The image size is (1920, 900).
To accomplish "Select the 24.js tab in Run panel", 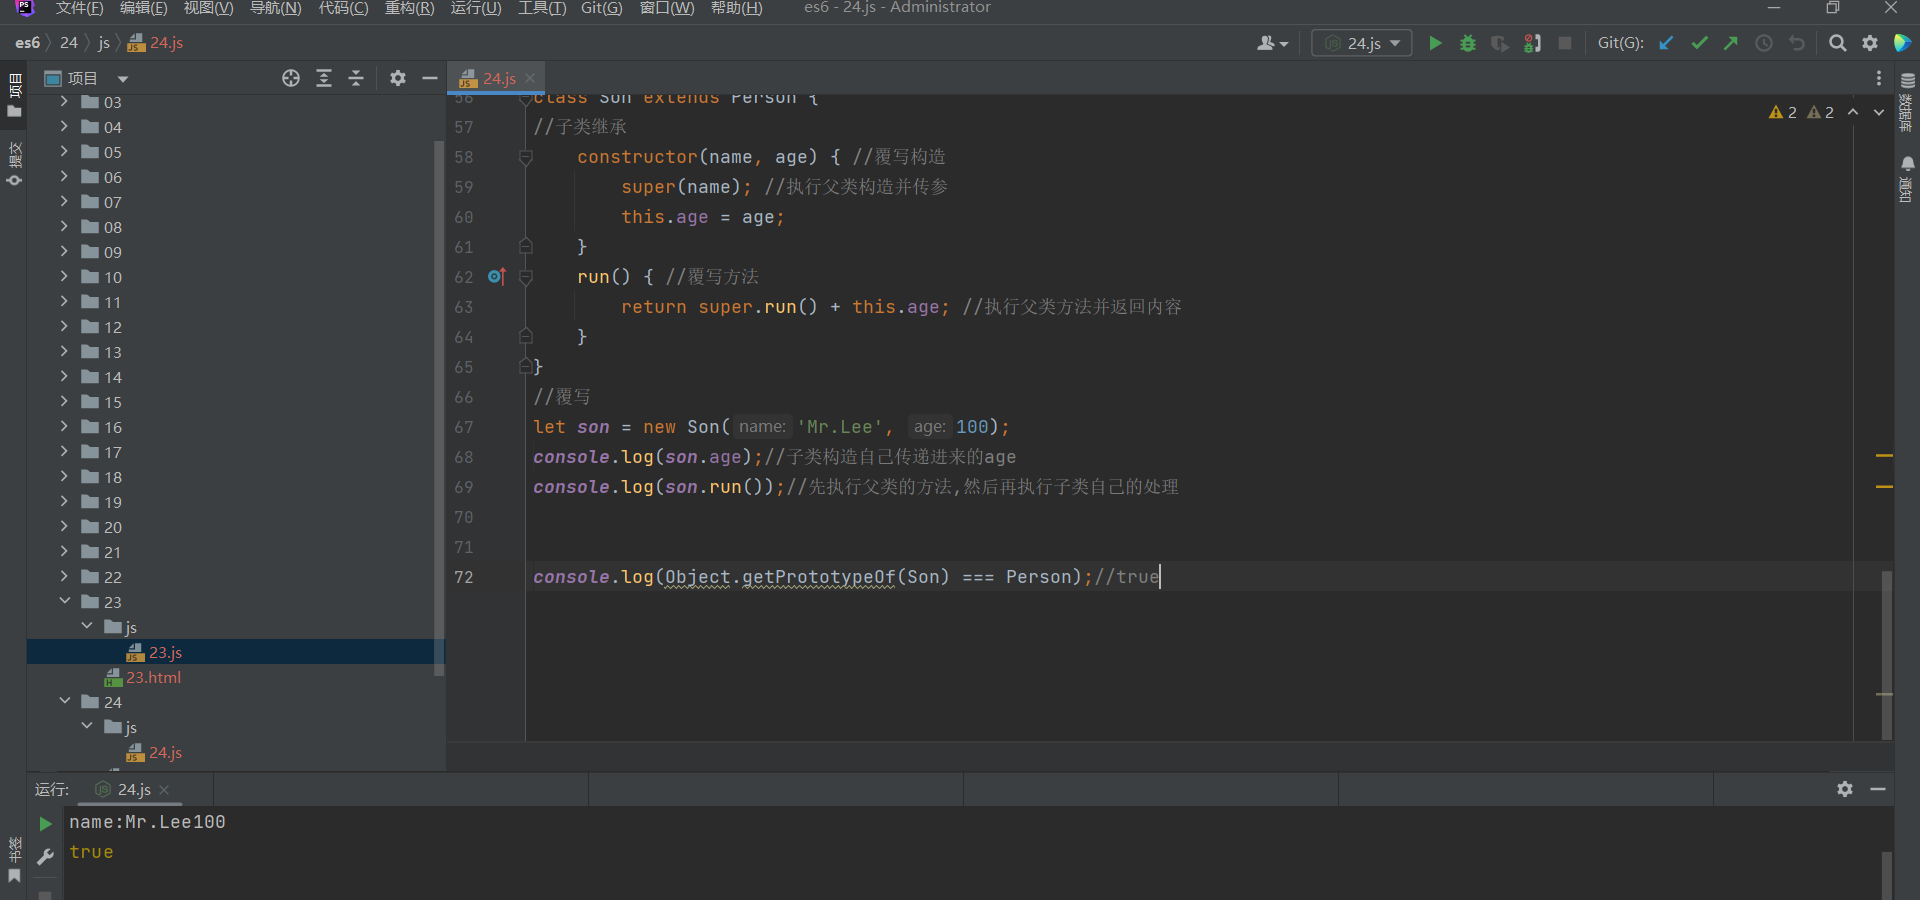I will [134, 790].
